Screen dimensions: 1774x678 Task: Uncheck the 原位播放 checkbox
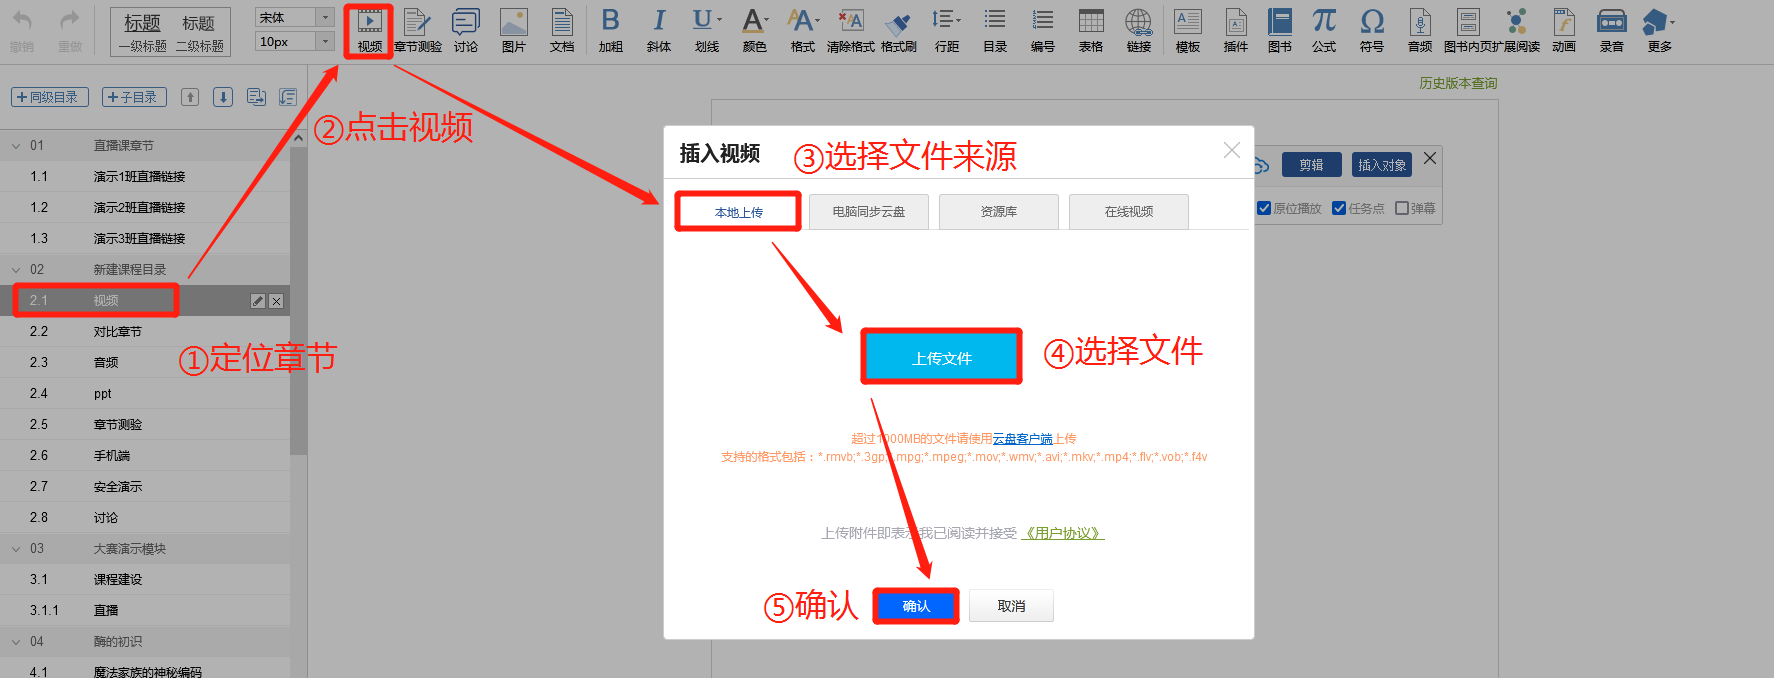coord(1264,208)
